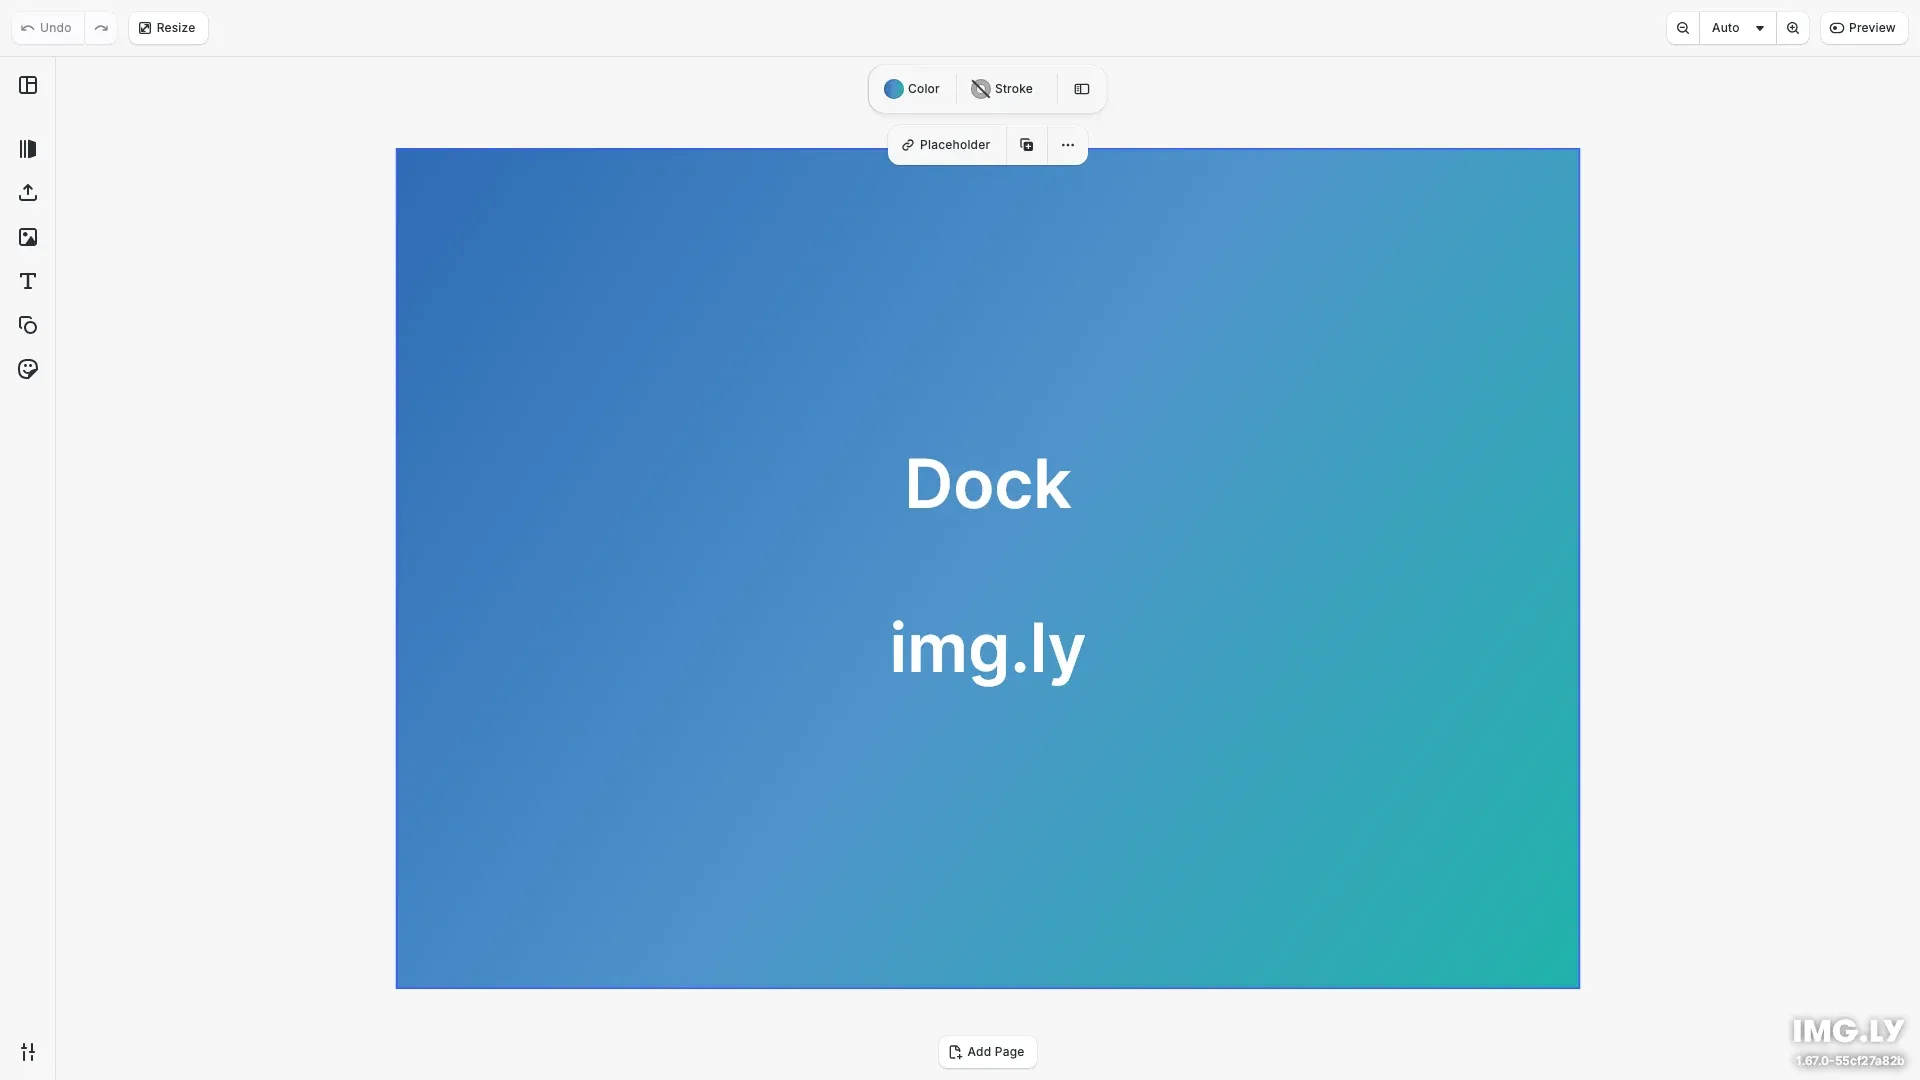The width and height of the screenshot is (1920, 1080).
Task: Open the Images library panel
Action: click(27, 236)
